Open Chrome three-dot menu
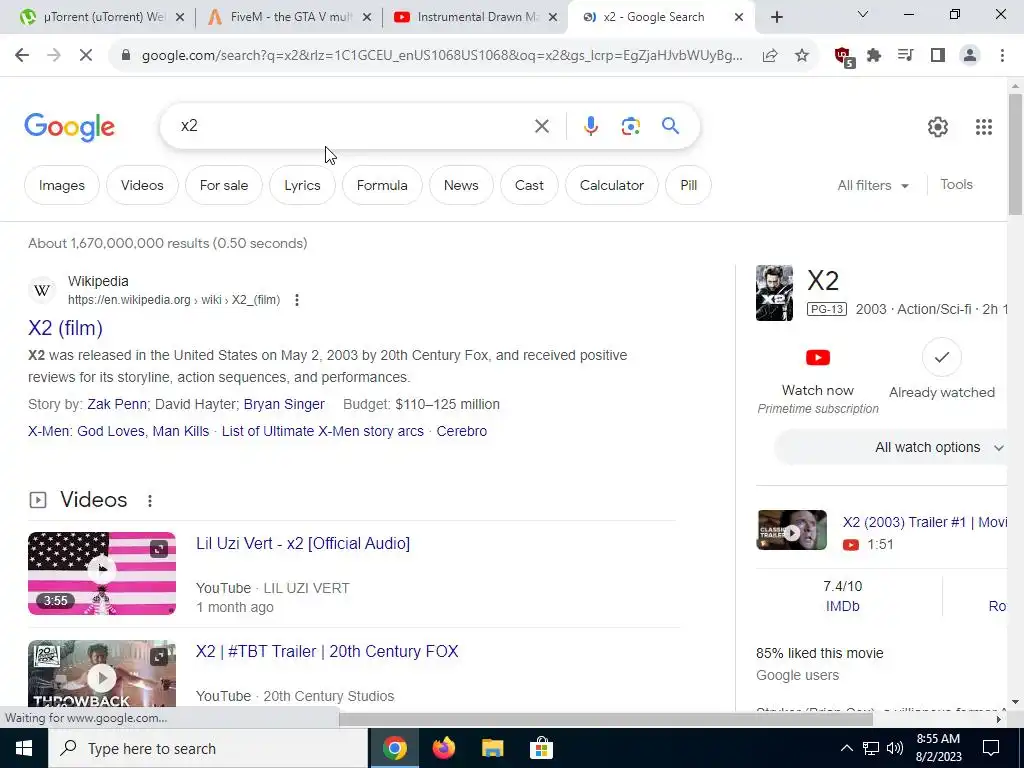Image resolution: width=1024 pixels, height=768 pixels. [1002, 56]
